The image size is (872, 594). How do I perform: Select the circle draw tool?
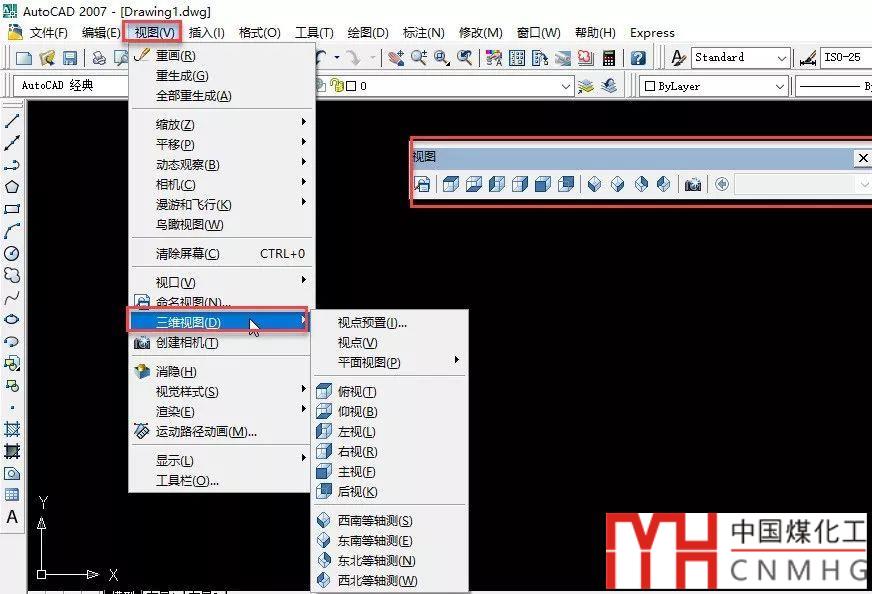12,253
